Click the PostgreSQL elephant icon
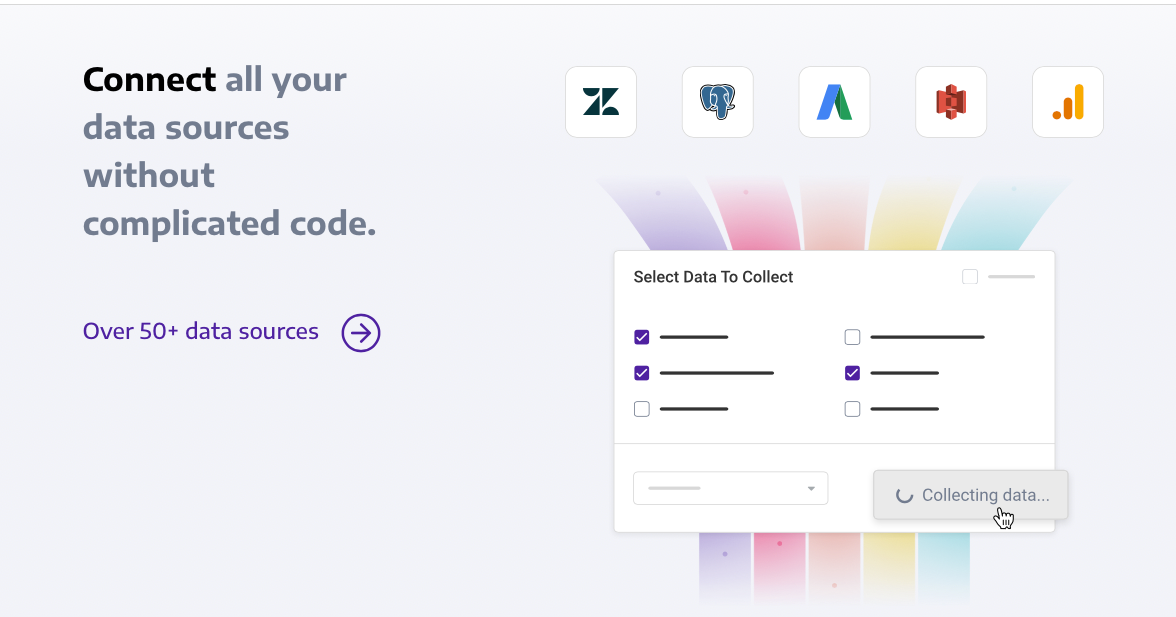1176x617 pixels. coord(717,101)
